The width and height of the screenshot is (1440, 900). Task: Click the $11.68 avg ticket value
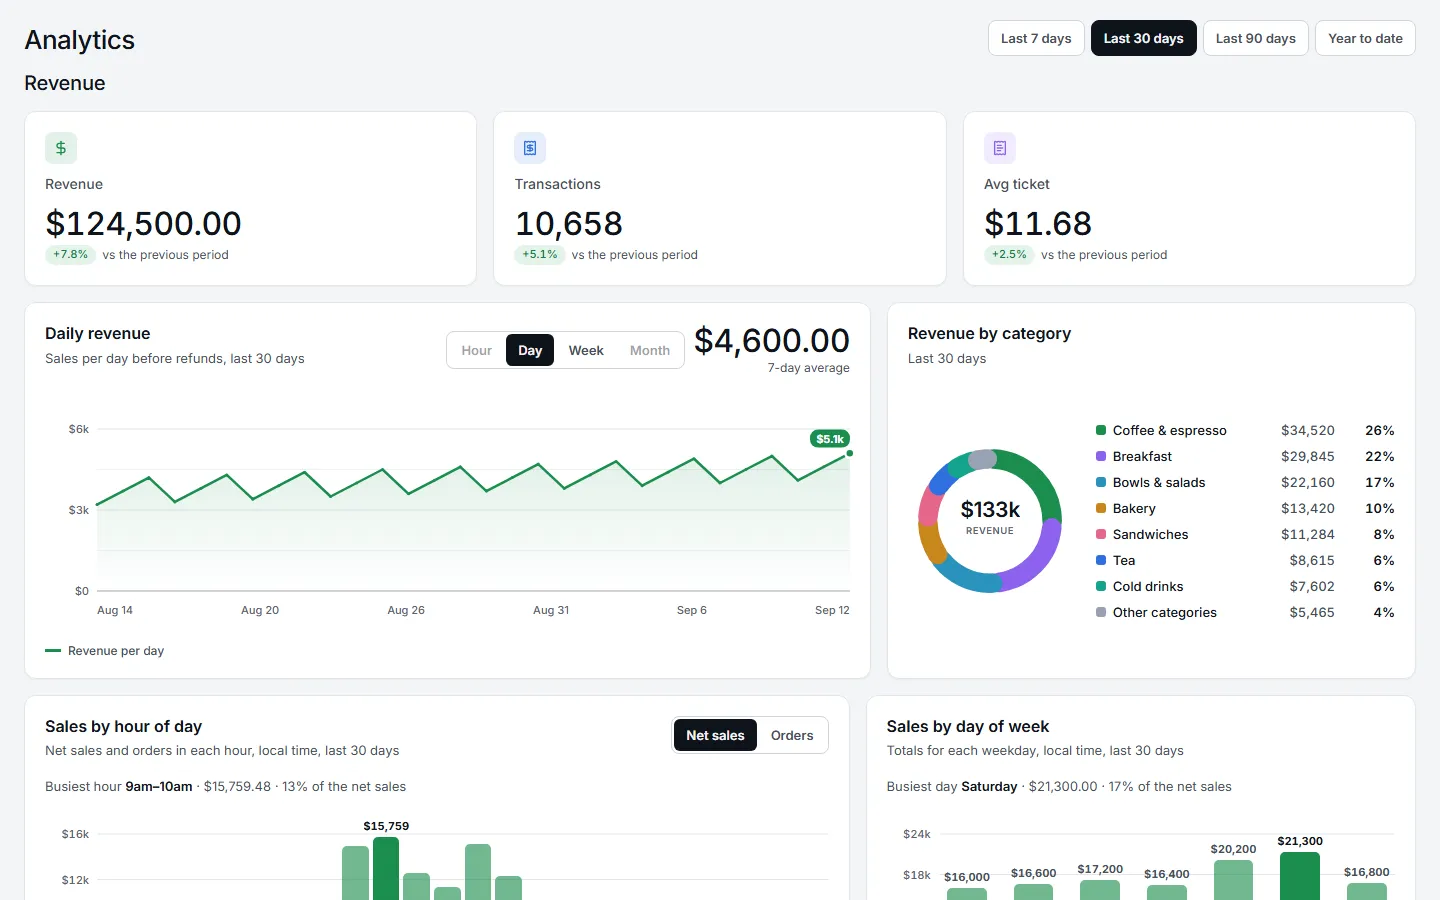pos(1038,223)
